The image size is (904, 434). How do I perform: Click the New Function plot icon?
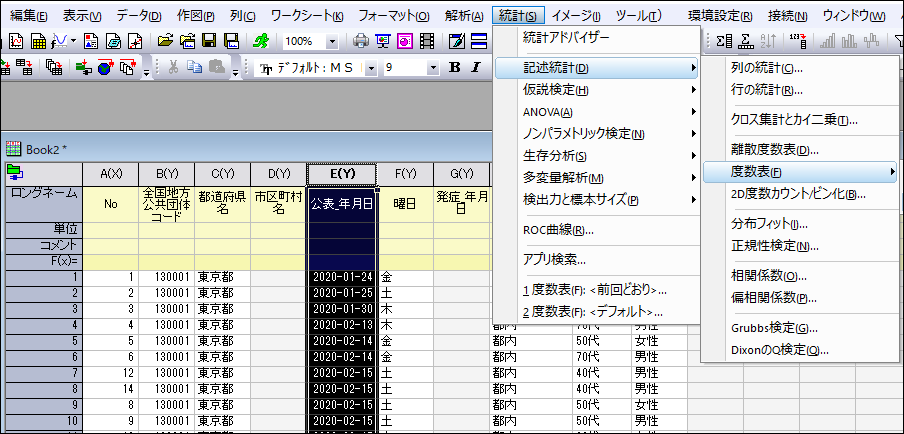pyautogui.click(x=60, y=41)
